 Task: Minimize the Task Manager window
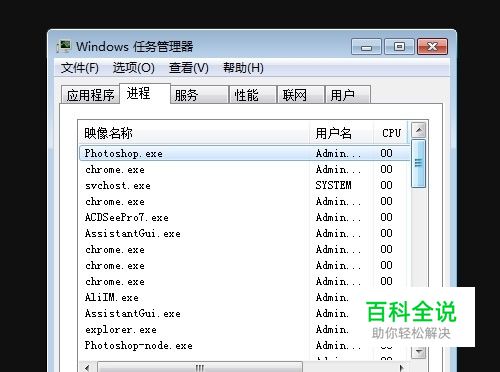366,47
